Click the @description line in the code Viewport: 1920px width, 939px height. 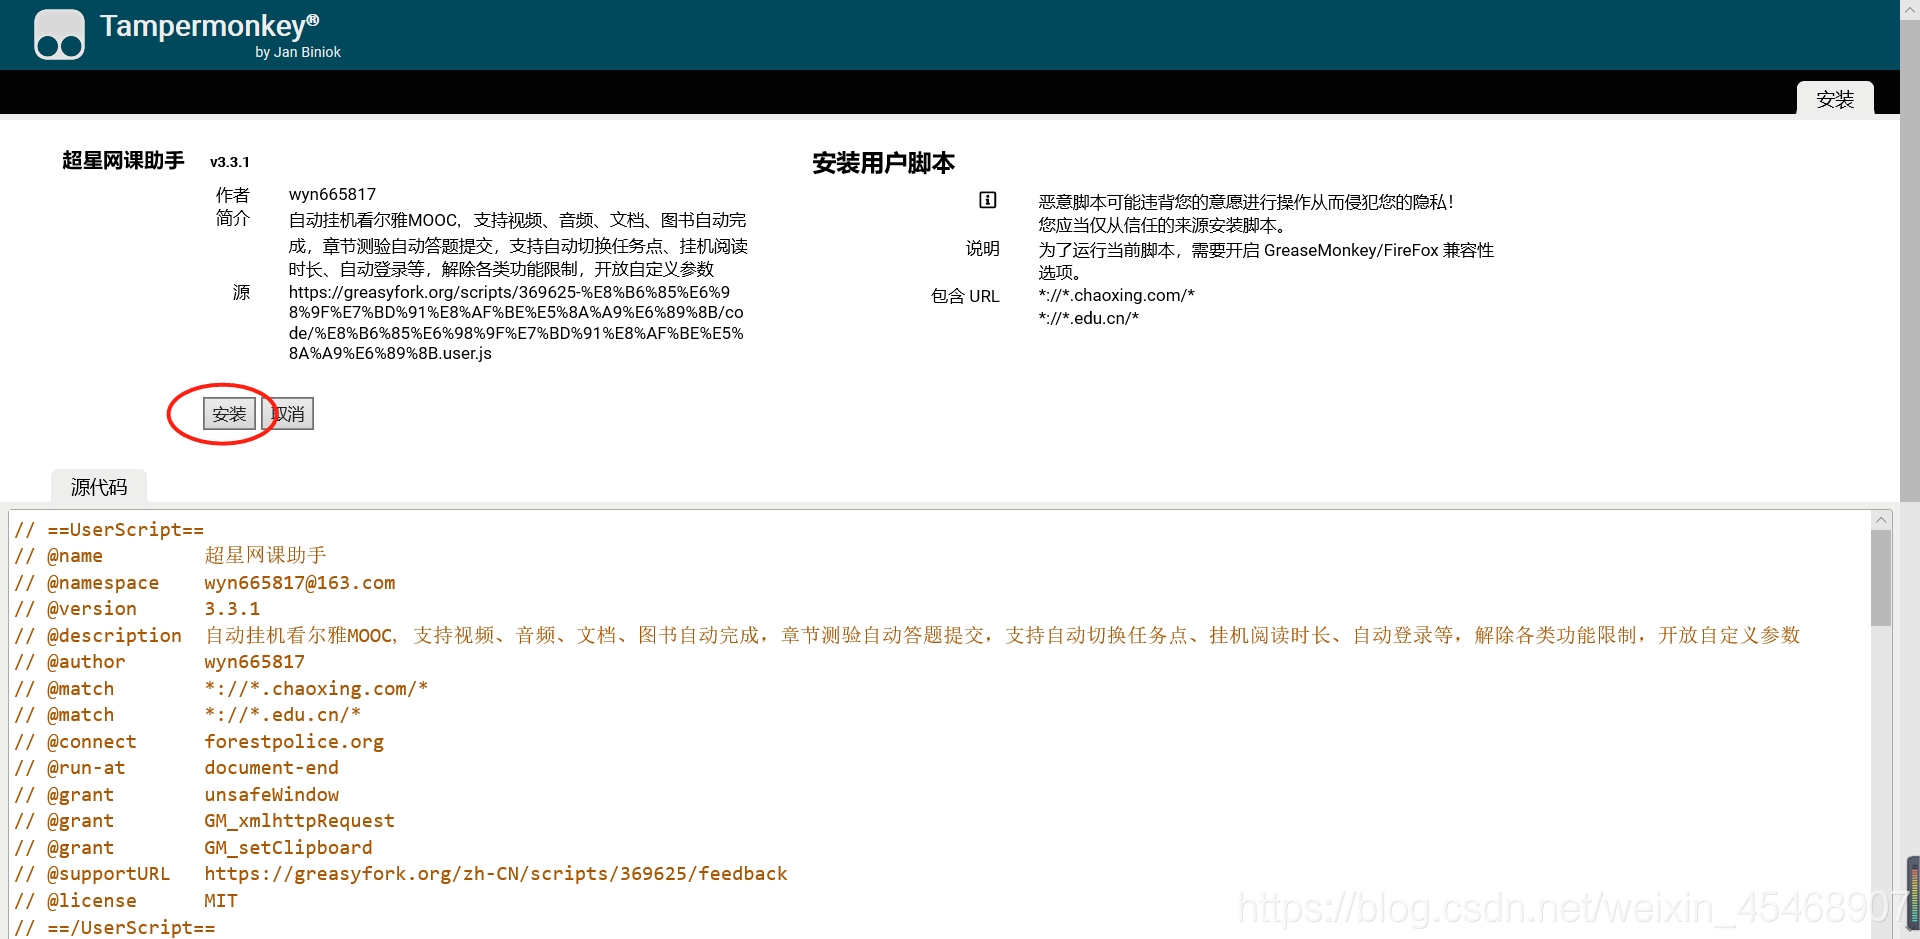[x=907, y=636]
